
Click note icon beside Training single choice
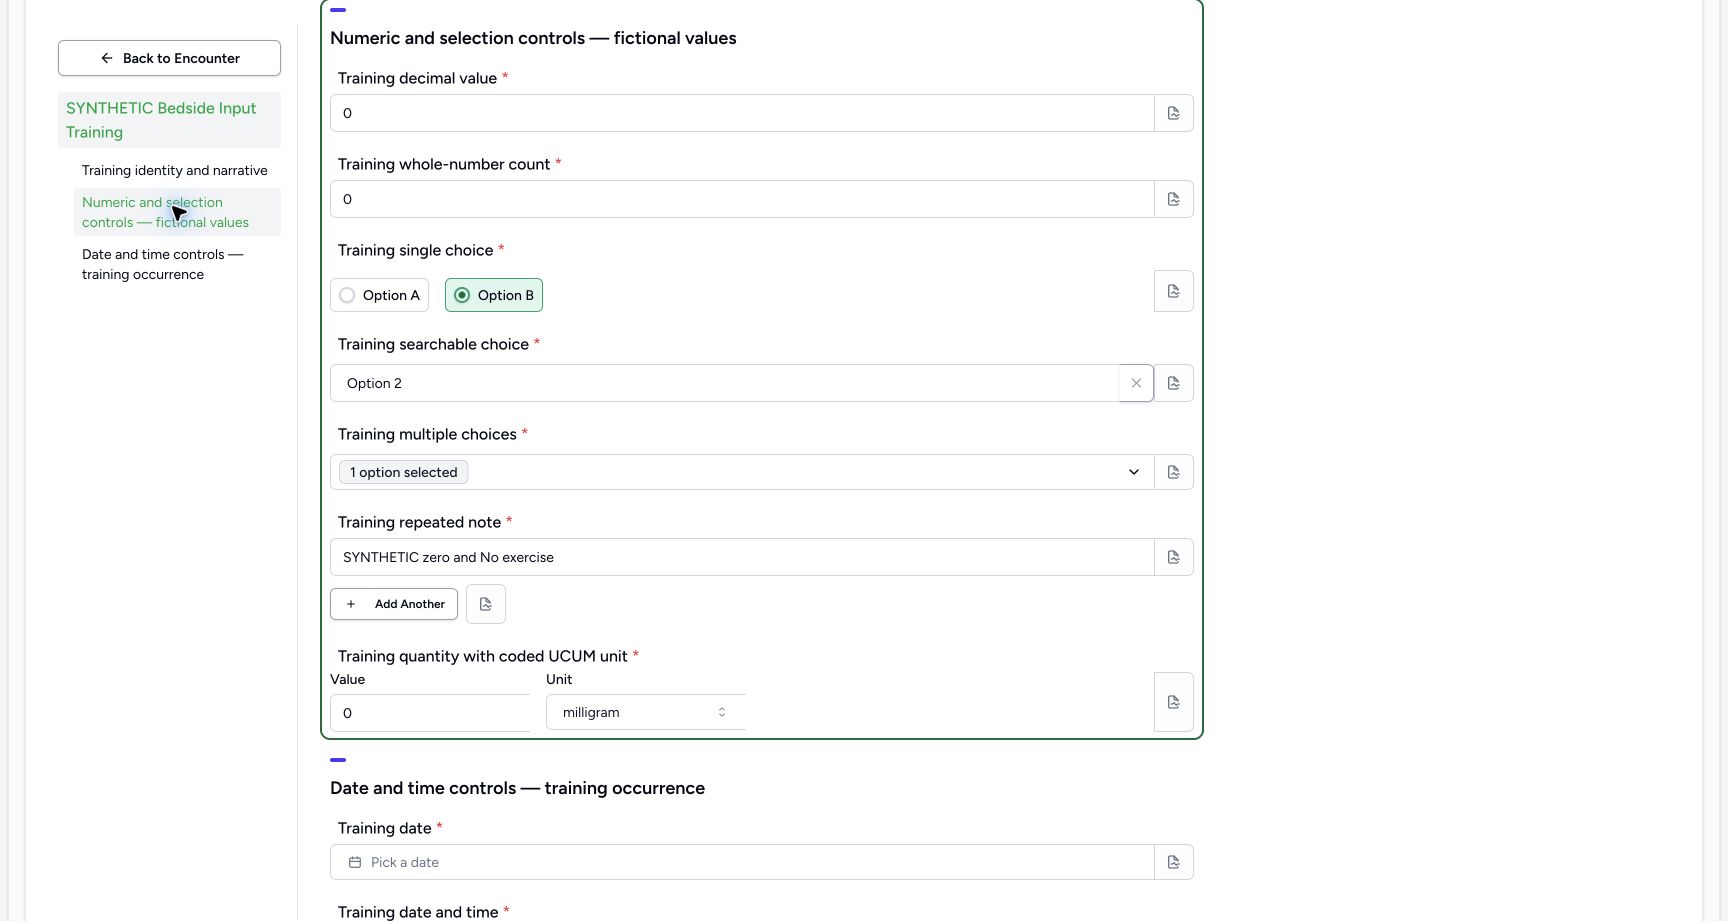click(x=1174, y=291)
